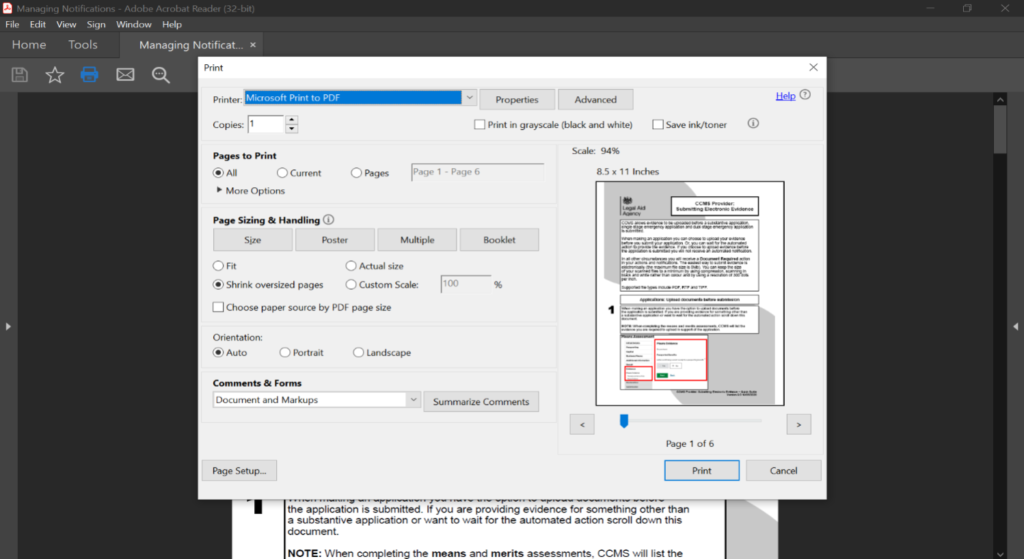The width and height of the screenshot is (1024, 559).
Task: Click the magnifying glass search icon
Action: [160, 75]
